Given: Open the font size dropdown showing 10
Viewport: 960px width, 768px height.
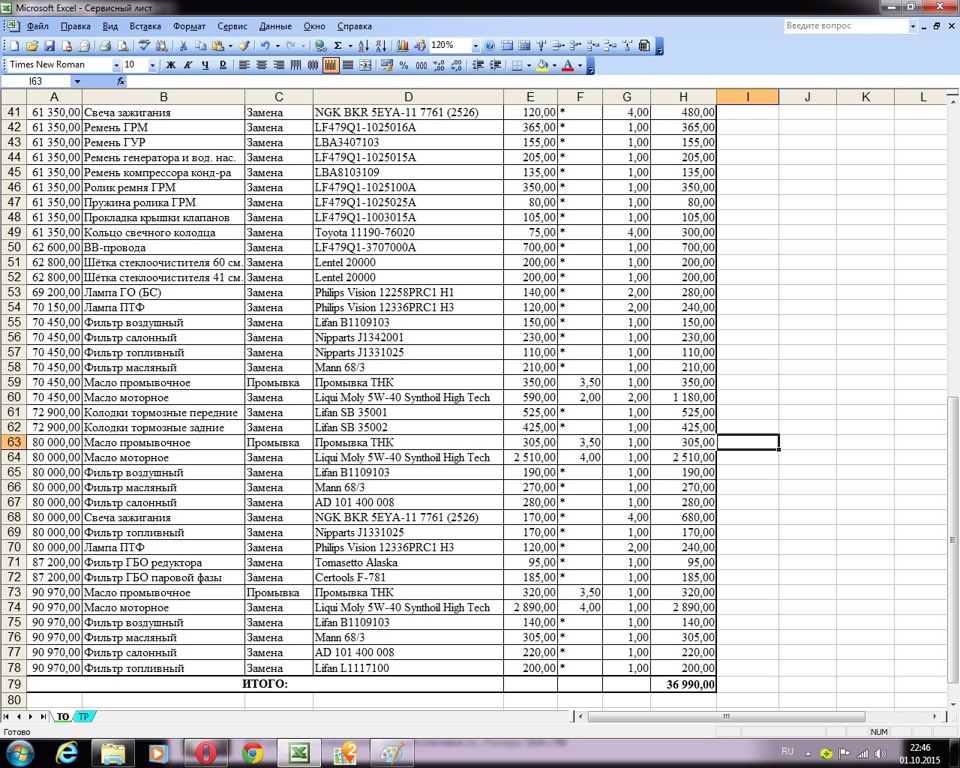Looking at the screenshot, I should point(152,65).
